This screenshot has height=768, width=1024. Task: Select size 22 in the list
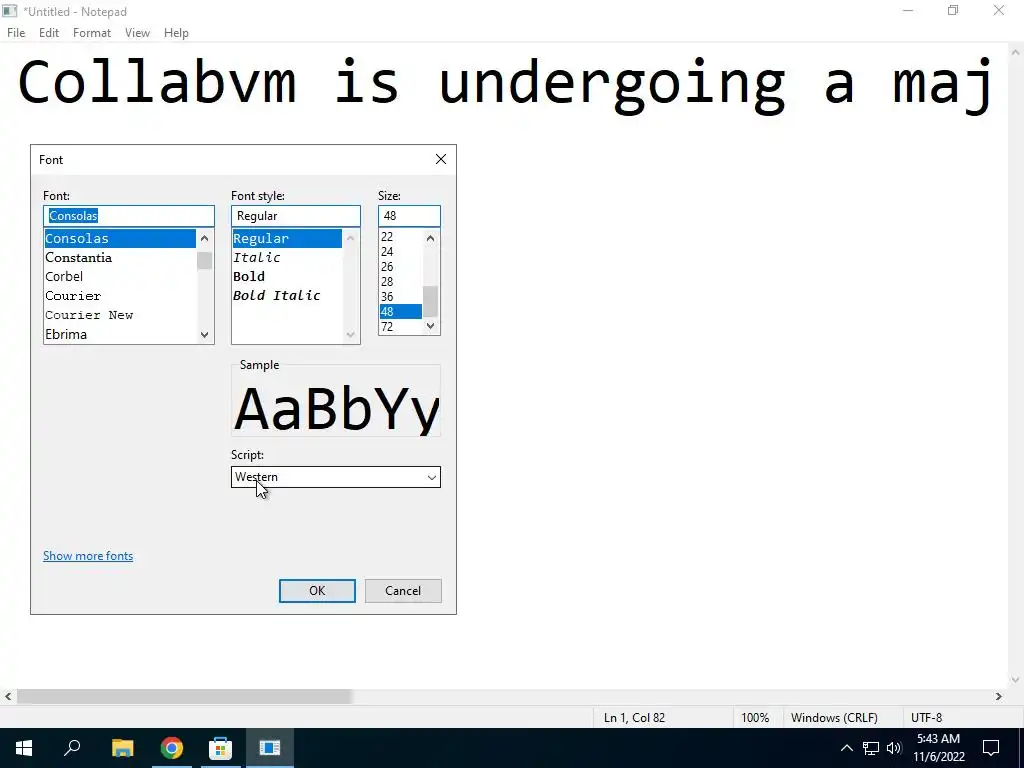tap(400, 236)
